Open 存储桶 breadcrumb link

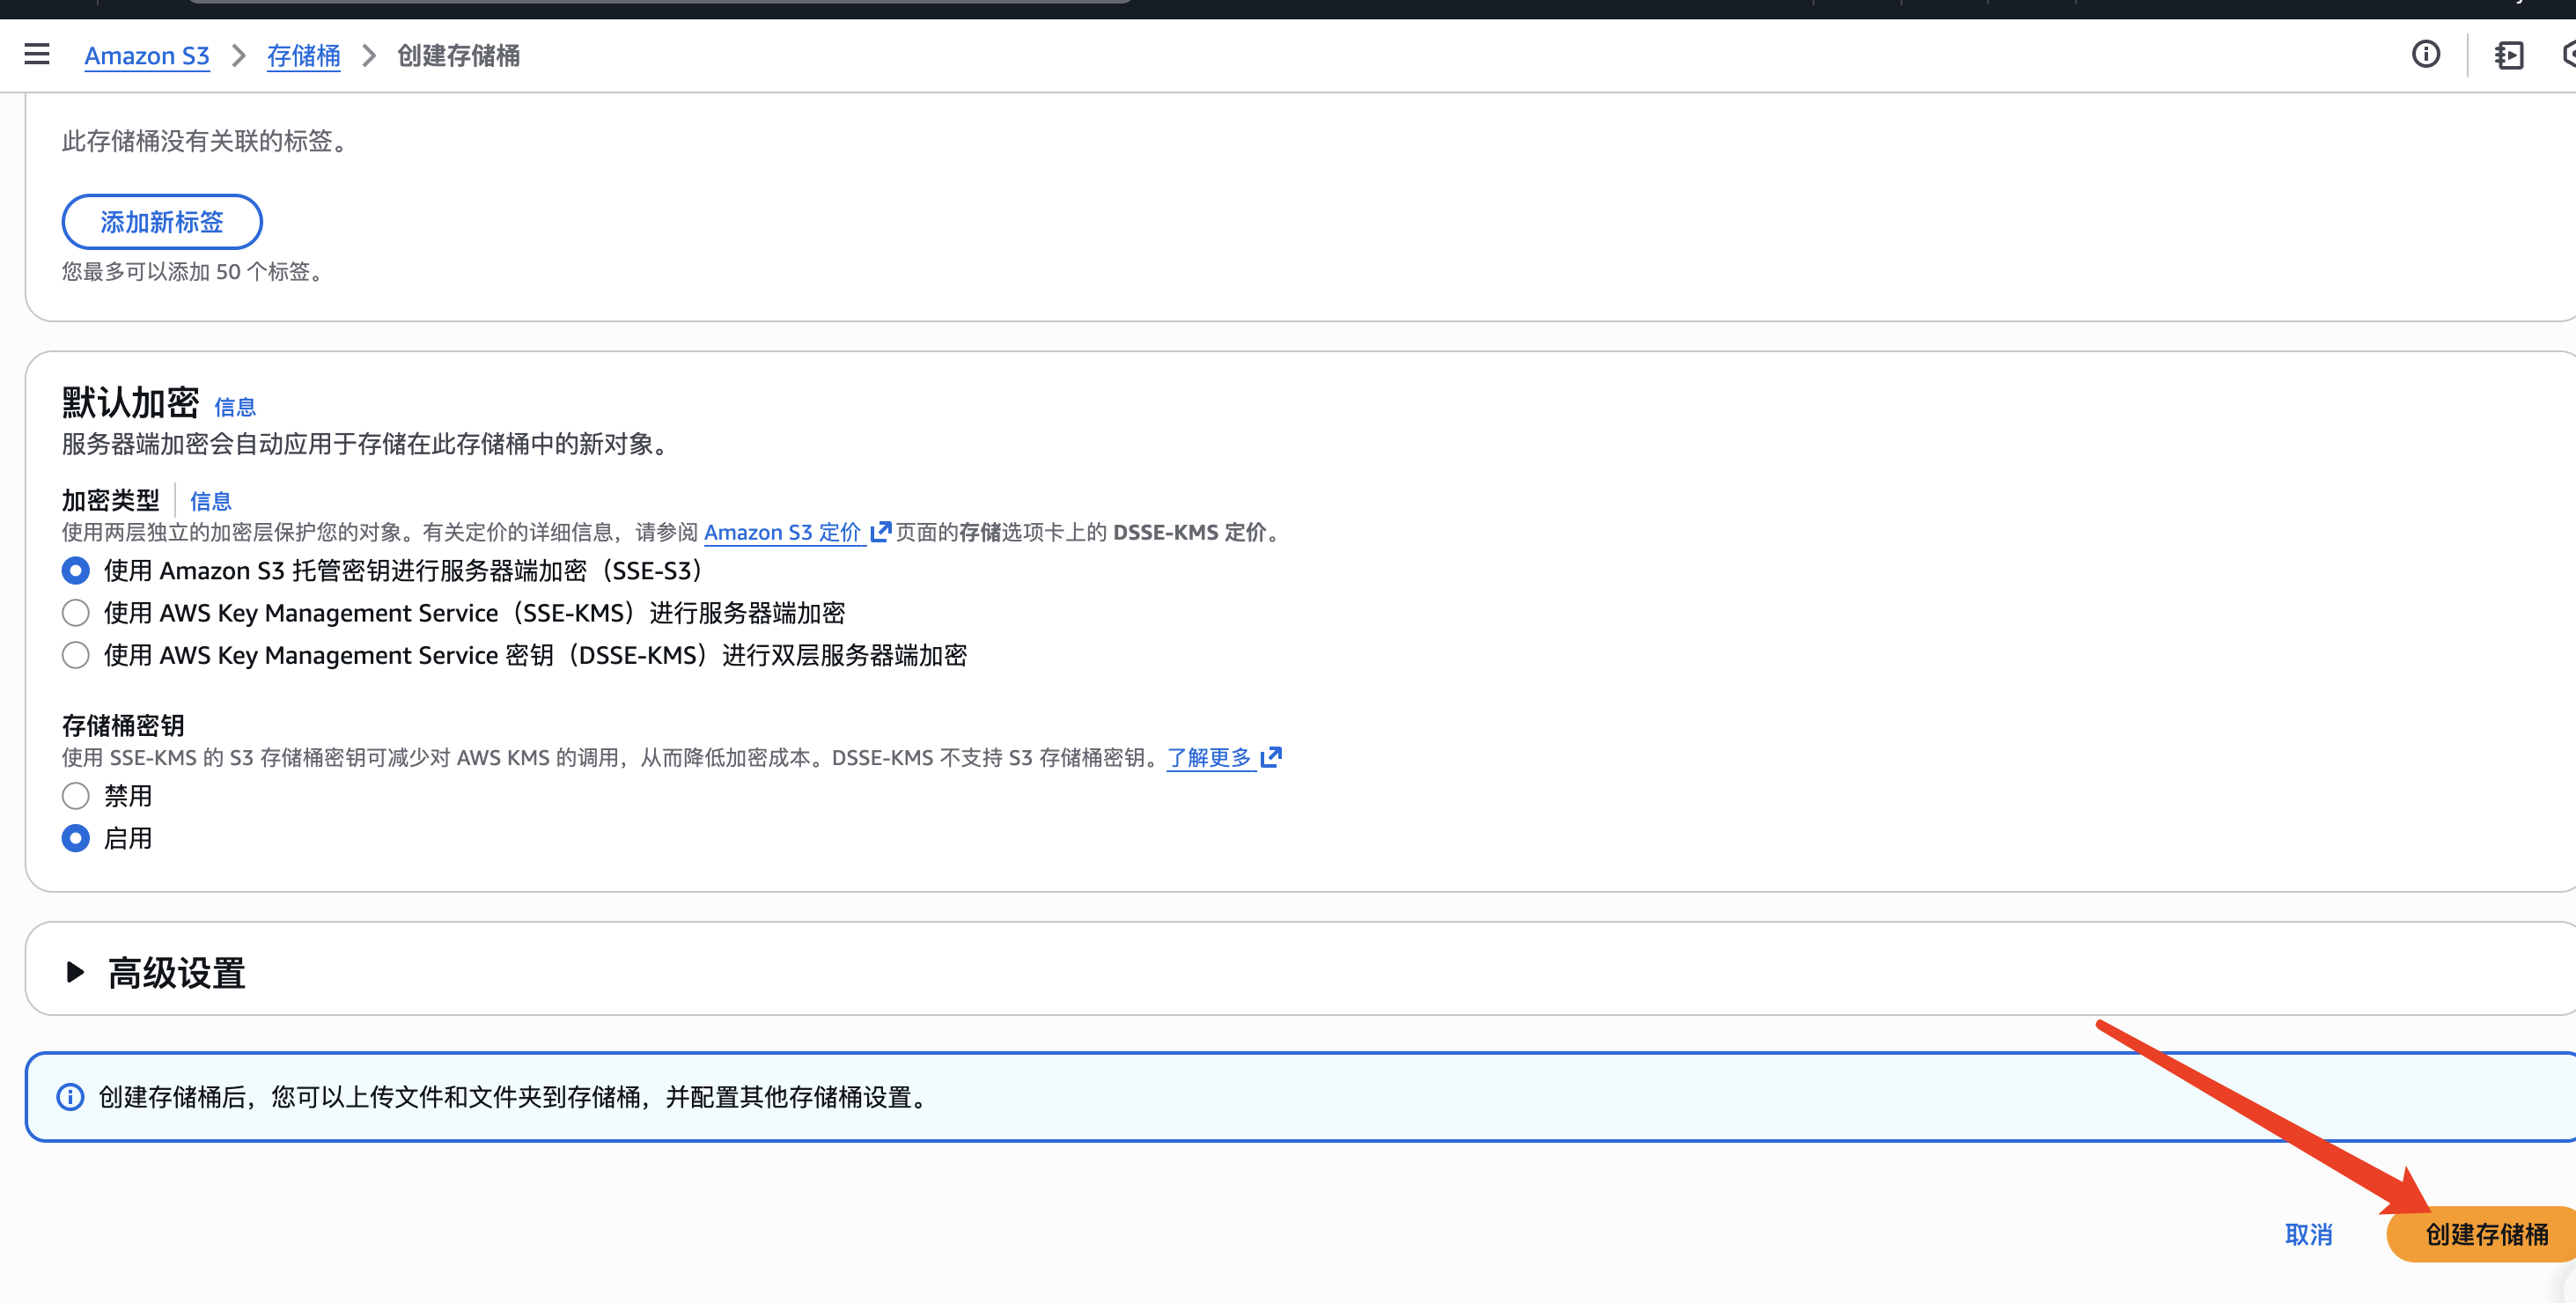click(x=303, y=56)
